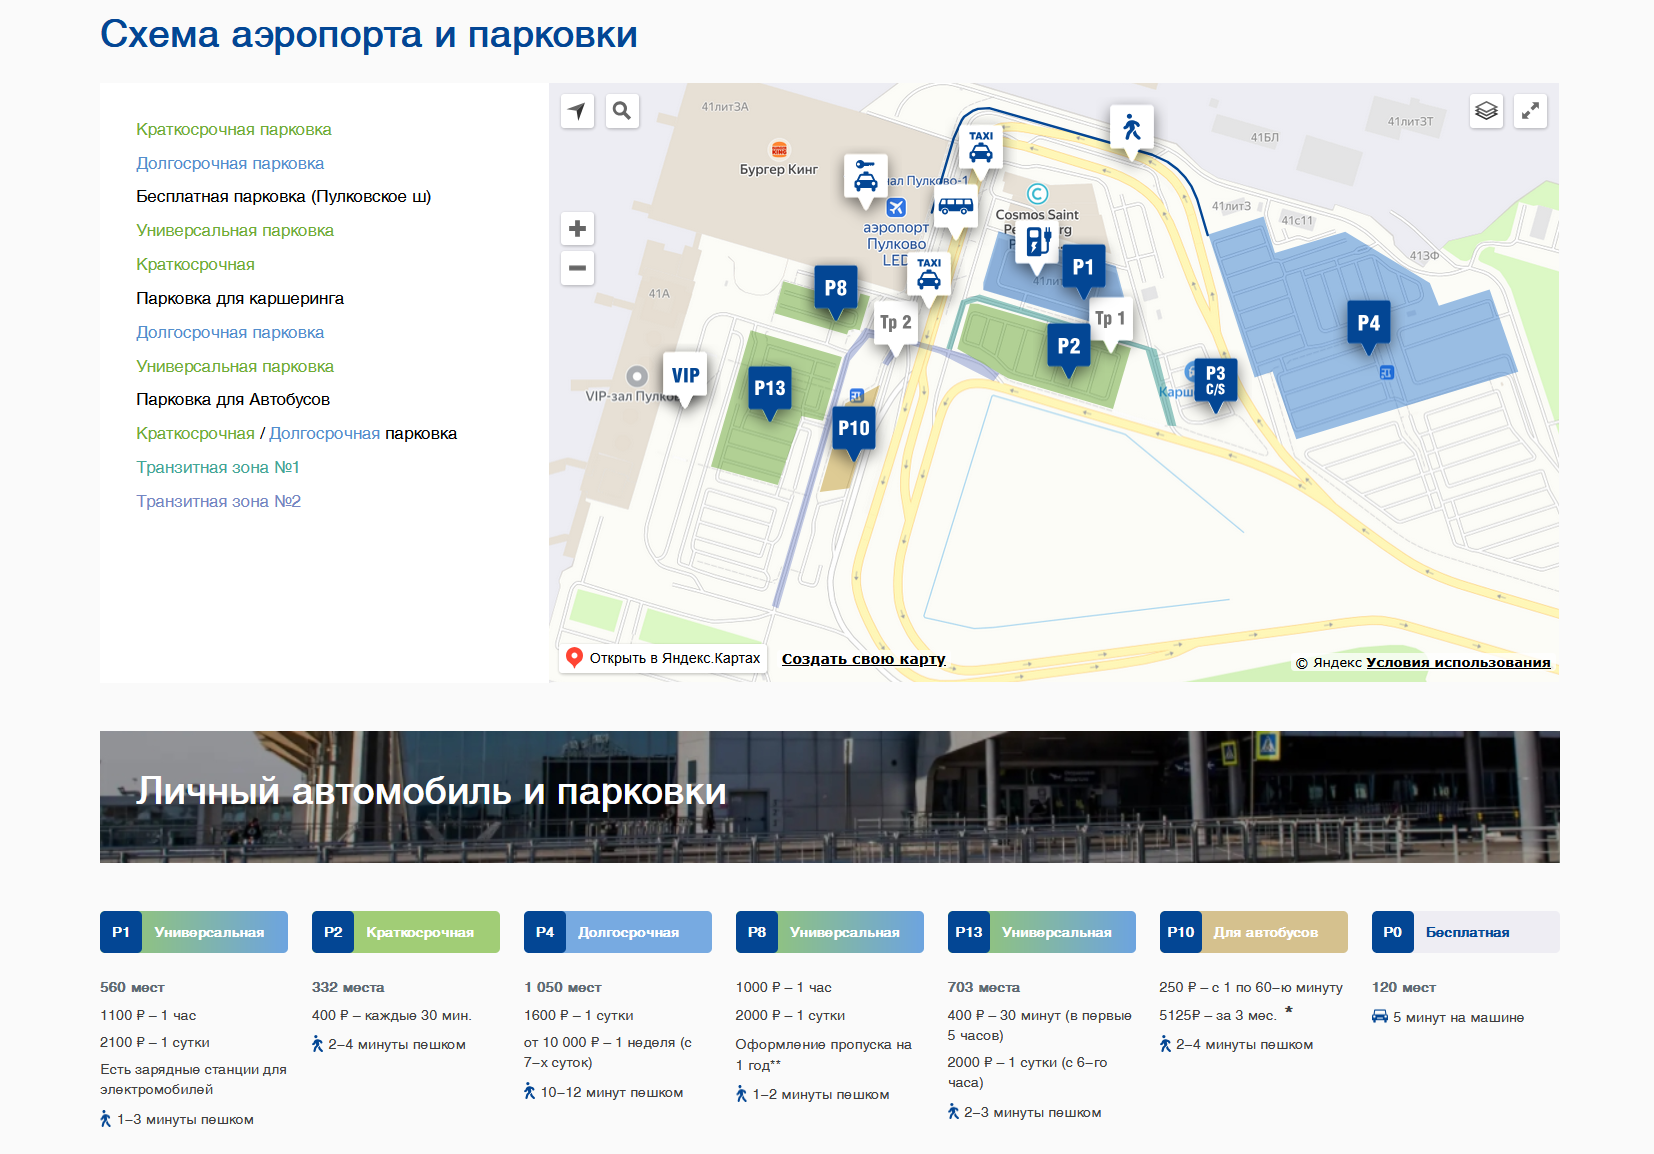Click 'Создать свою карту' link
Screen dimensions: 1654x1154
tap(864, 659)
